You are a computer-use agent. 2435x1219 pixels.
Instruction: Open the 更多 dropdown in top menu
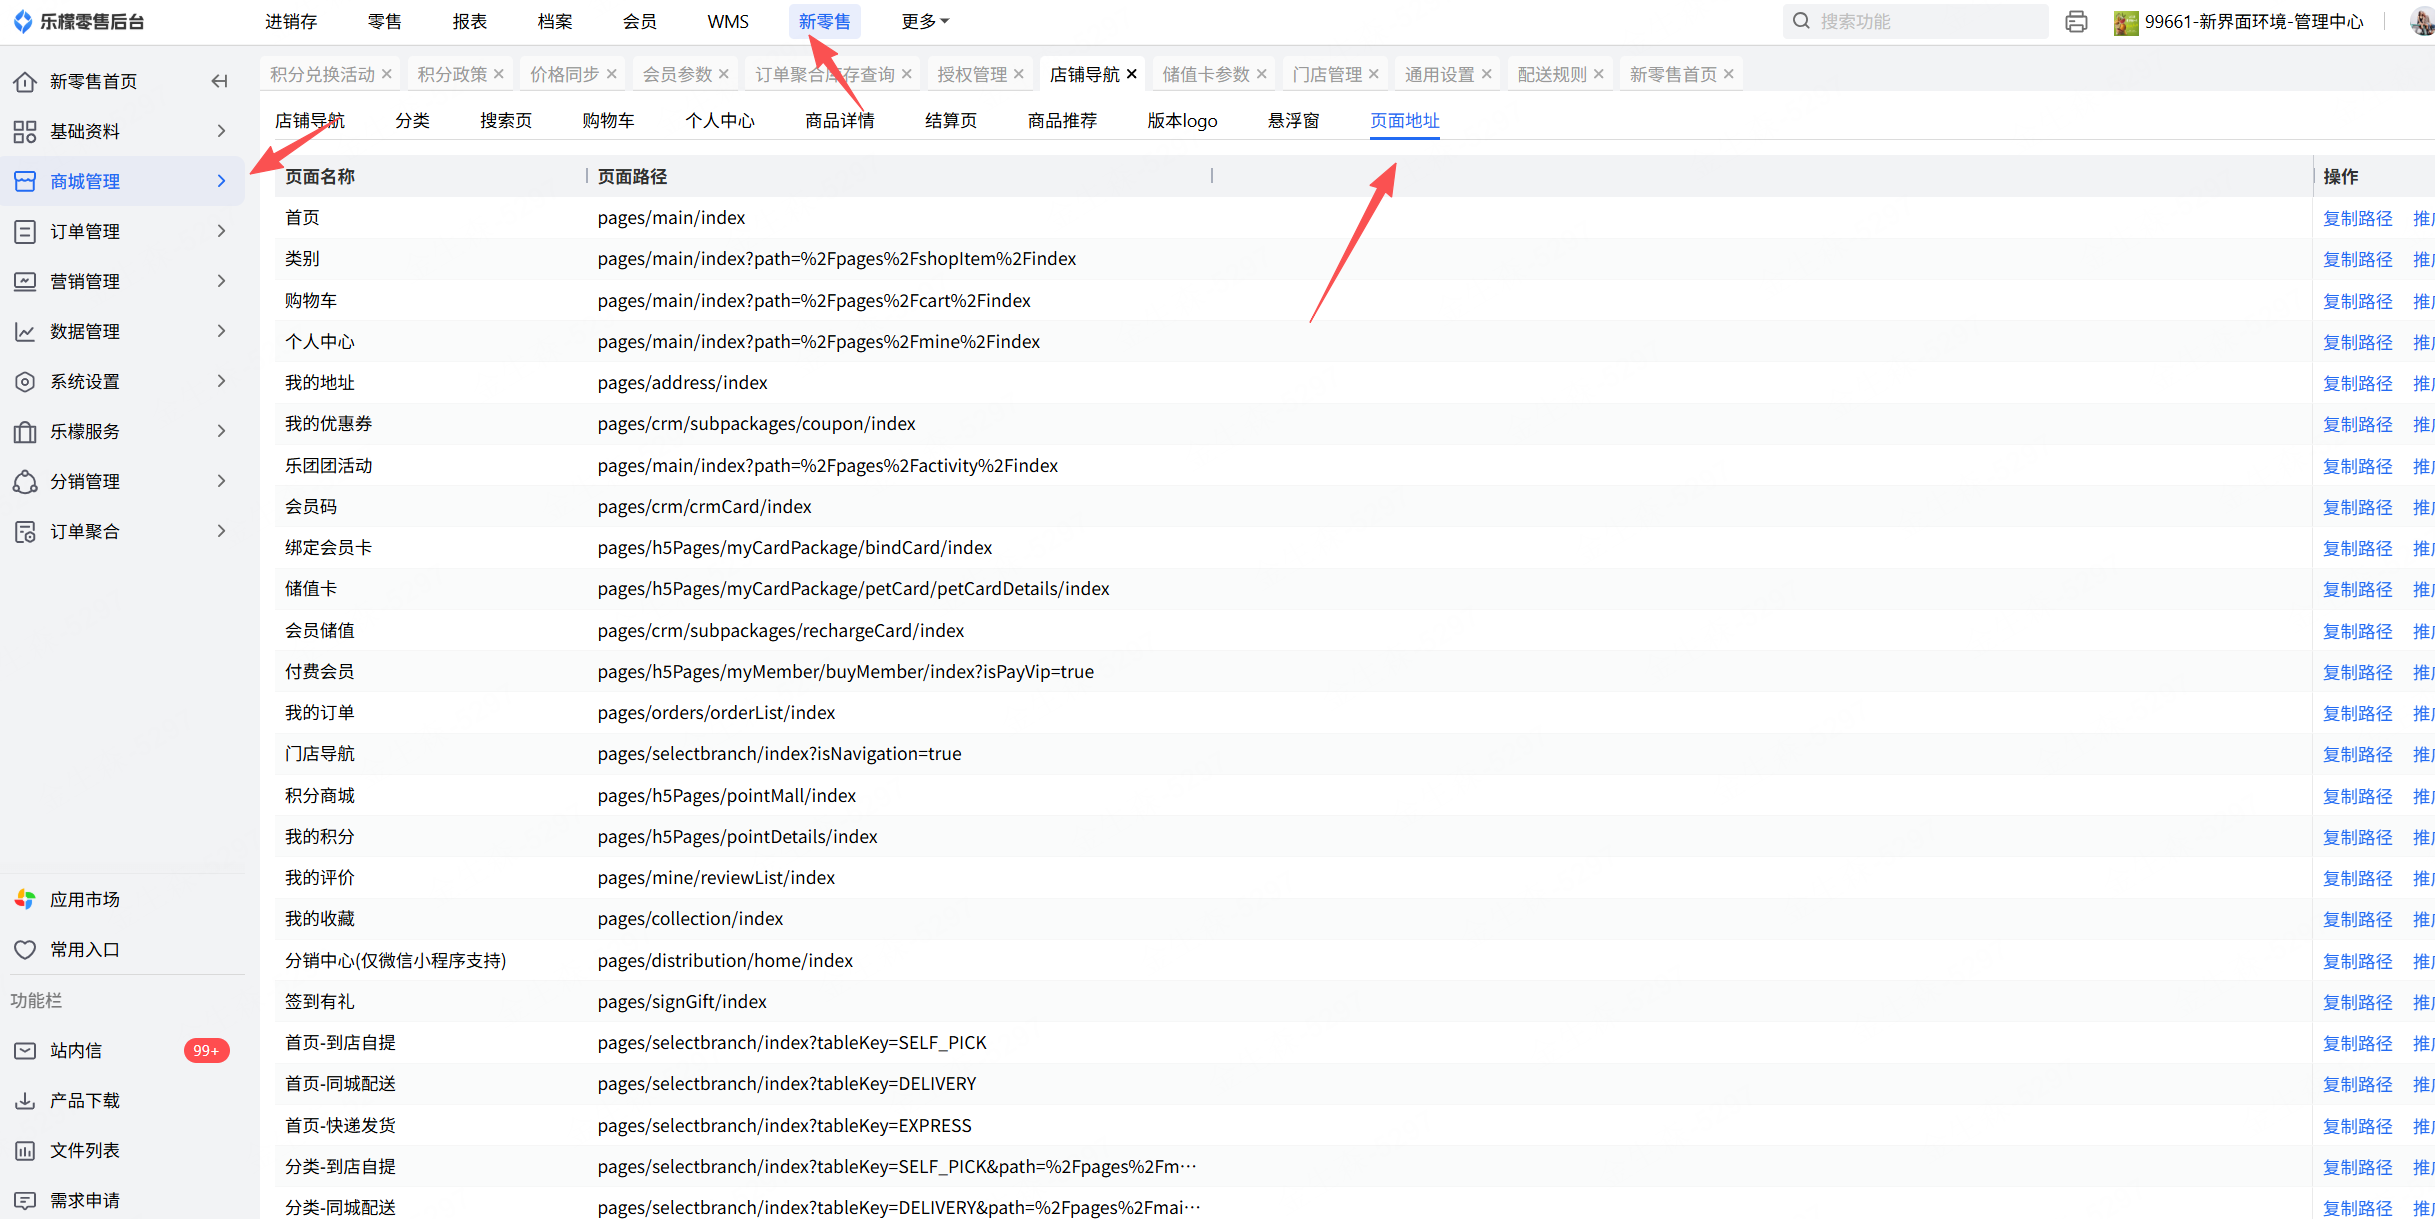click(925, 21)
